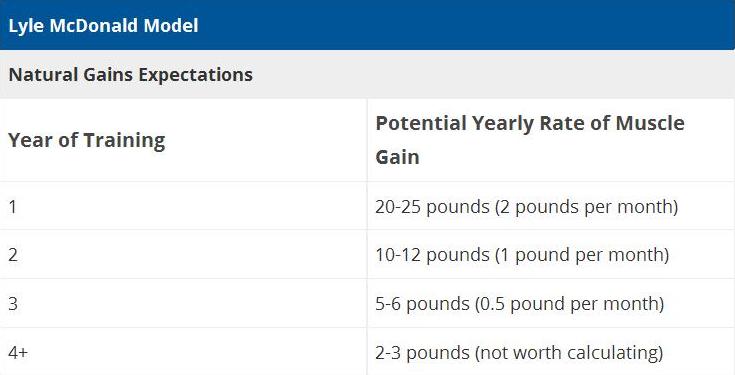Select the 4+ year cell
The height and width of the screenshot is (375, 735).
click(183, 352)
